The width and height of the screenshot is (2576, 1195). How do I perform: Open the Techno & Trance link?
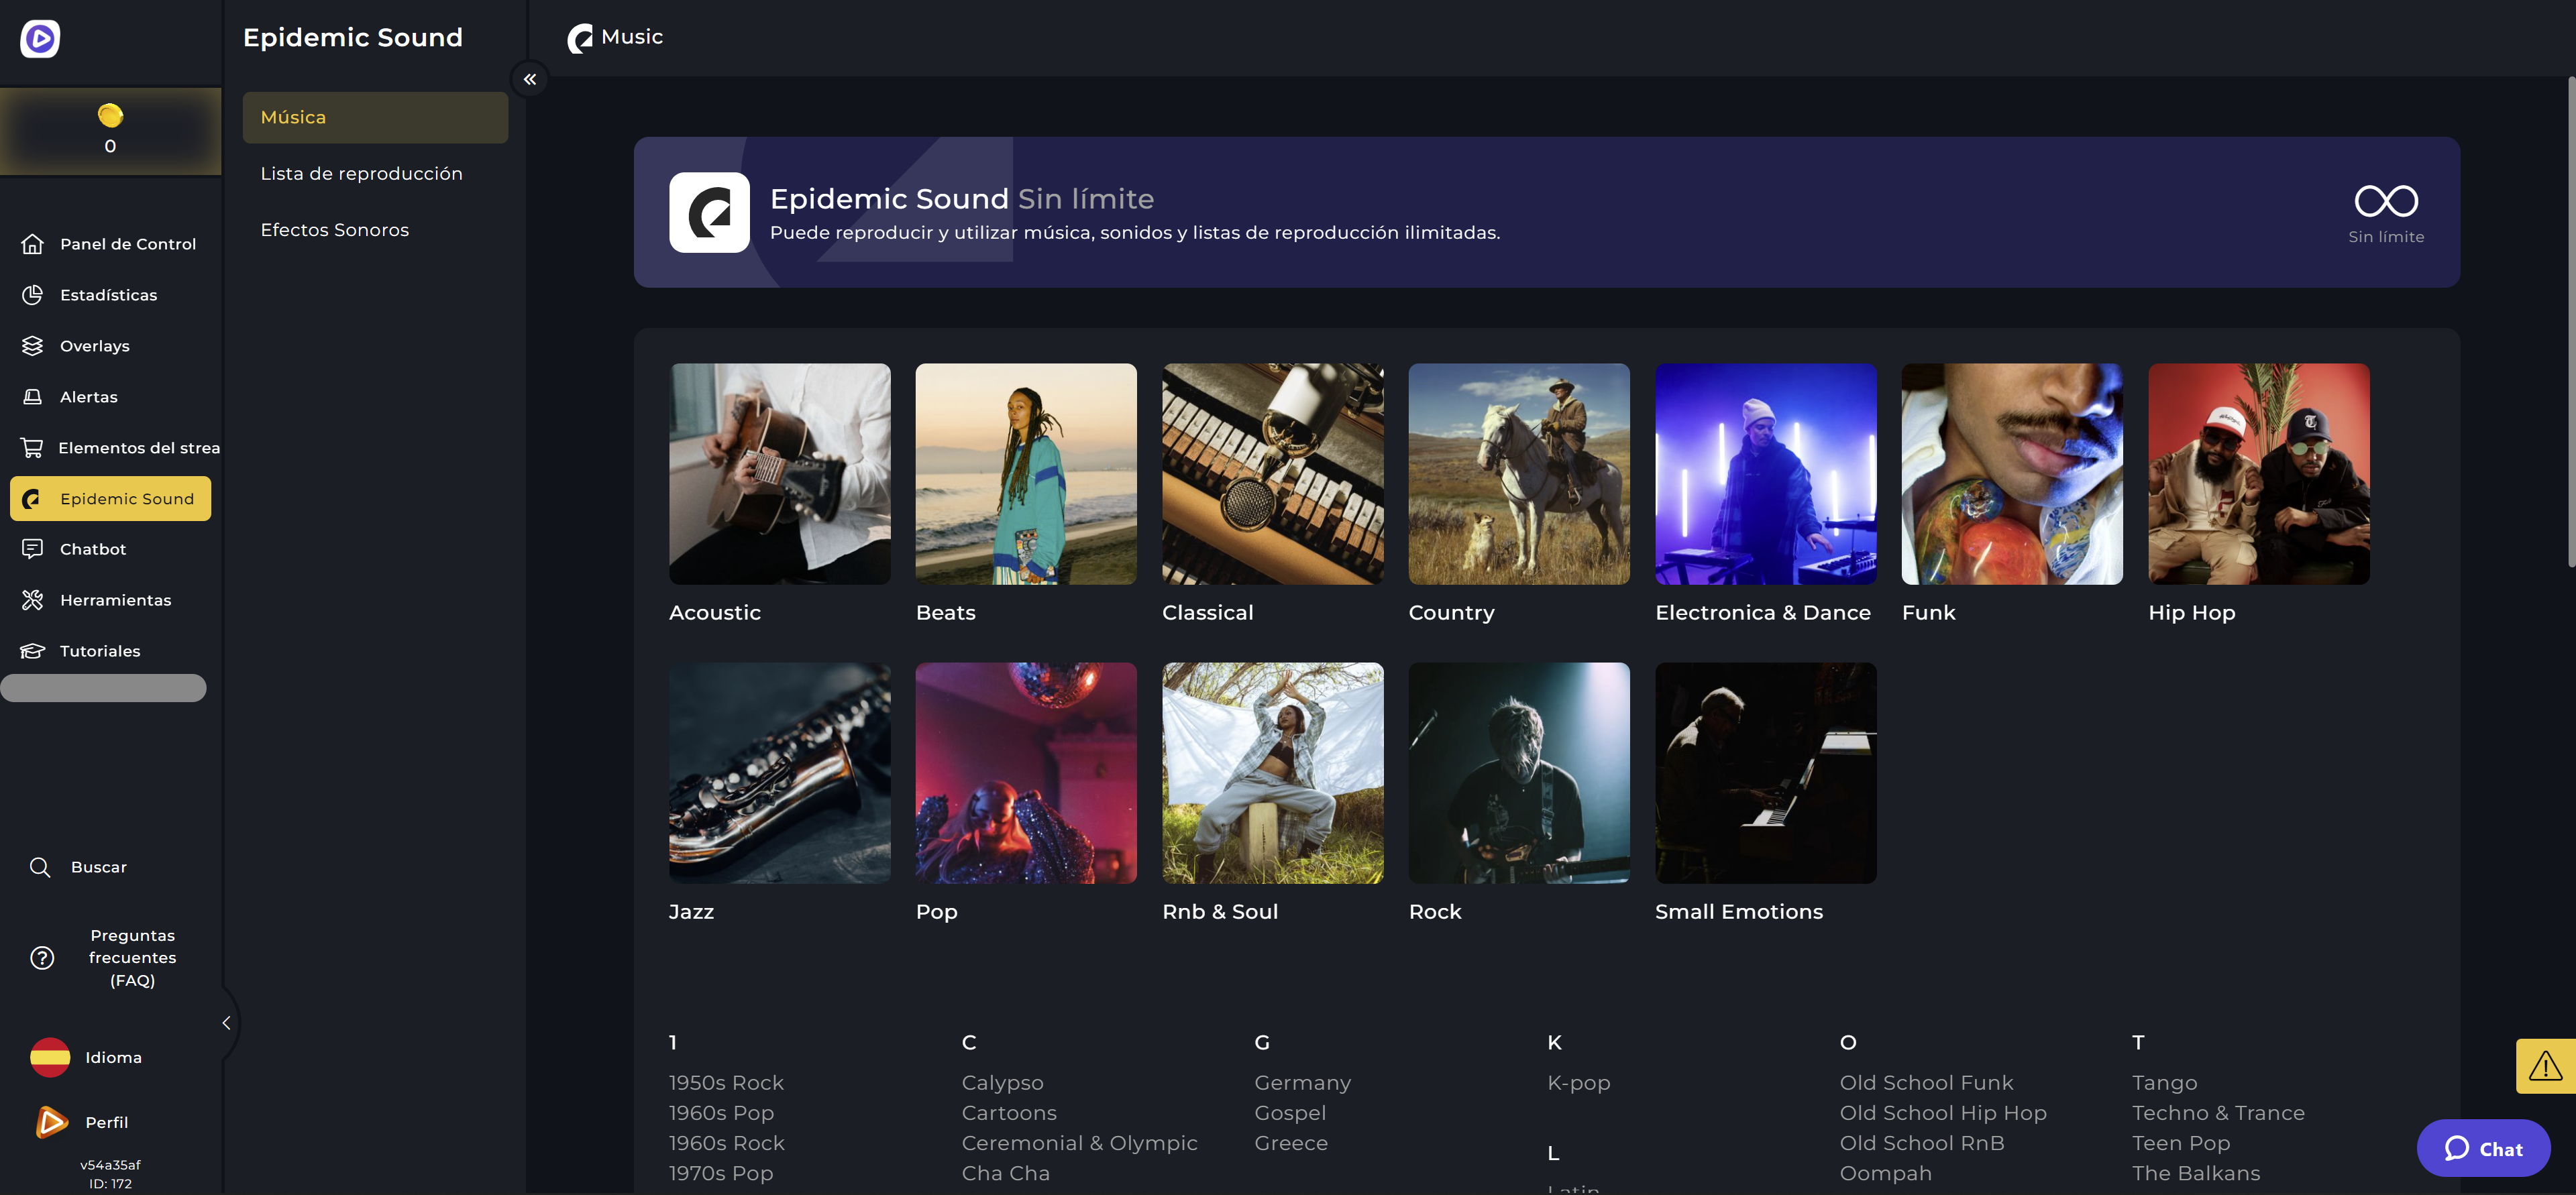pyautogui.click(x=2218, y=1113)
